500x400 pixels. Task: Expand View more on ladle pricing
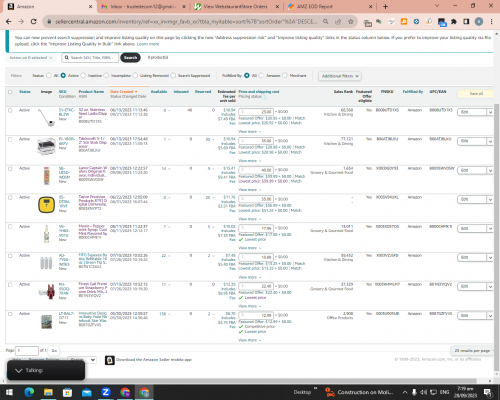click(x=249, y=132)
